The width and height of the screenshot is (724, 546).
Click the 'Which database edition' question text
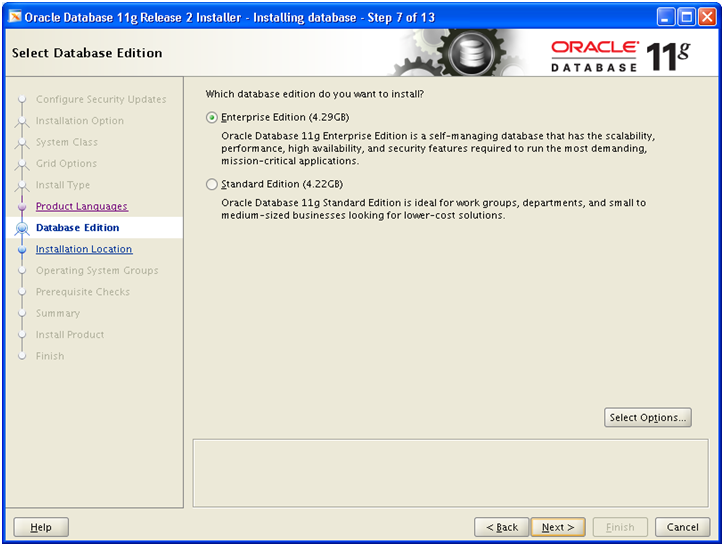click(314, 94)
